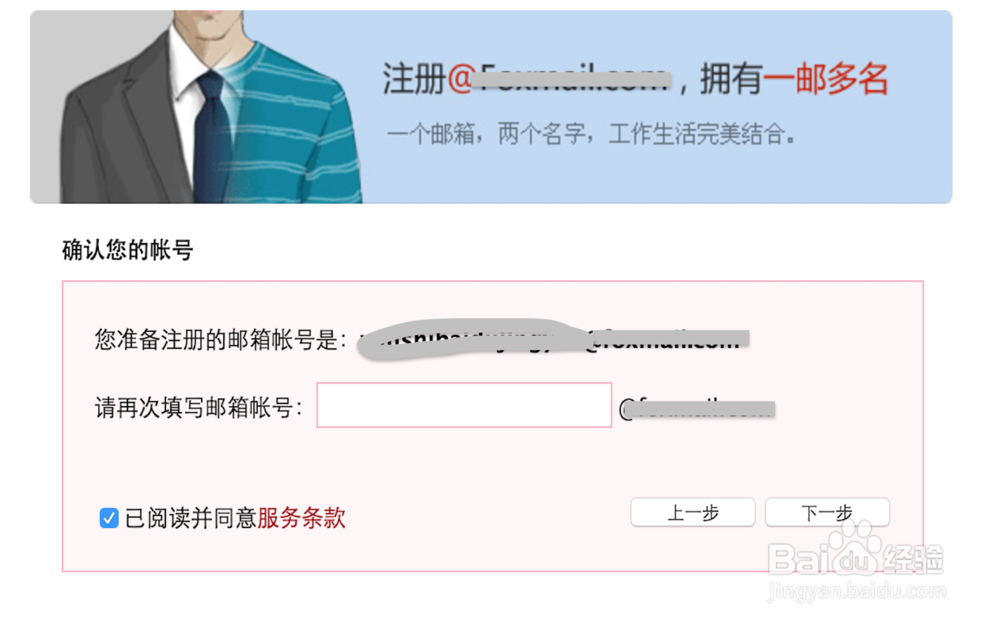Open the 服务条款 link
The image size is (1000, 625).
tap(302, 518)
